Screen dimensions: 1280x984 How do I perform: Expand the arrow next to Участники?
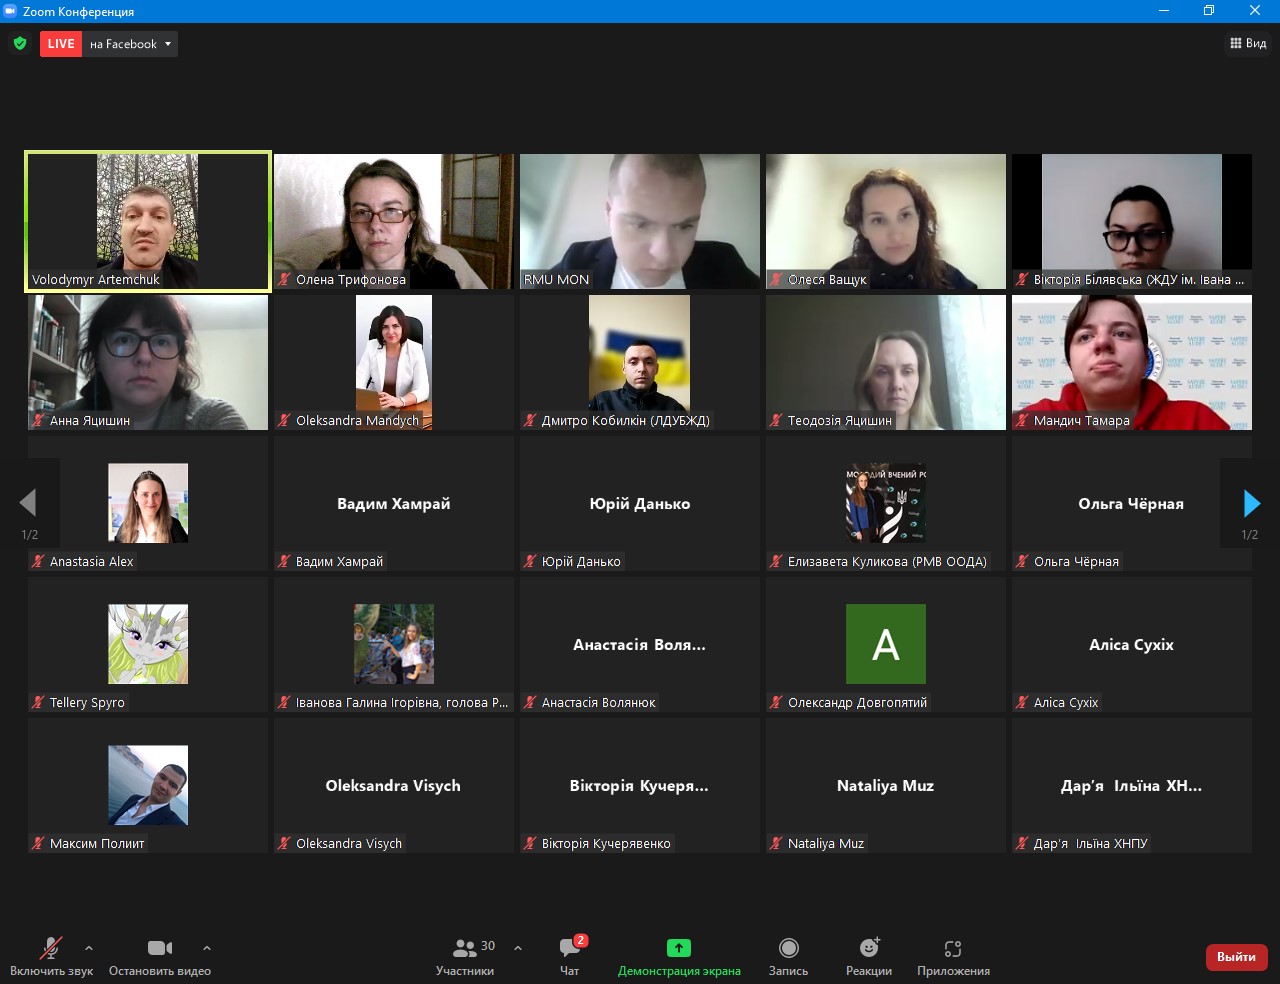tap(518, 948)
